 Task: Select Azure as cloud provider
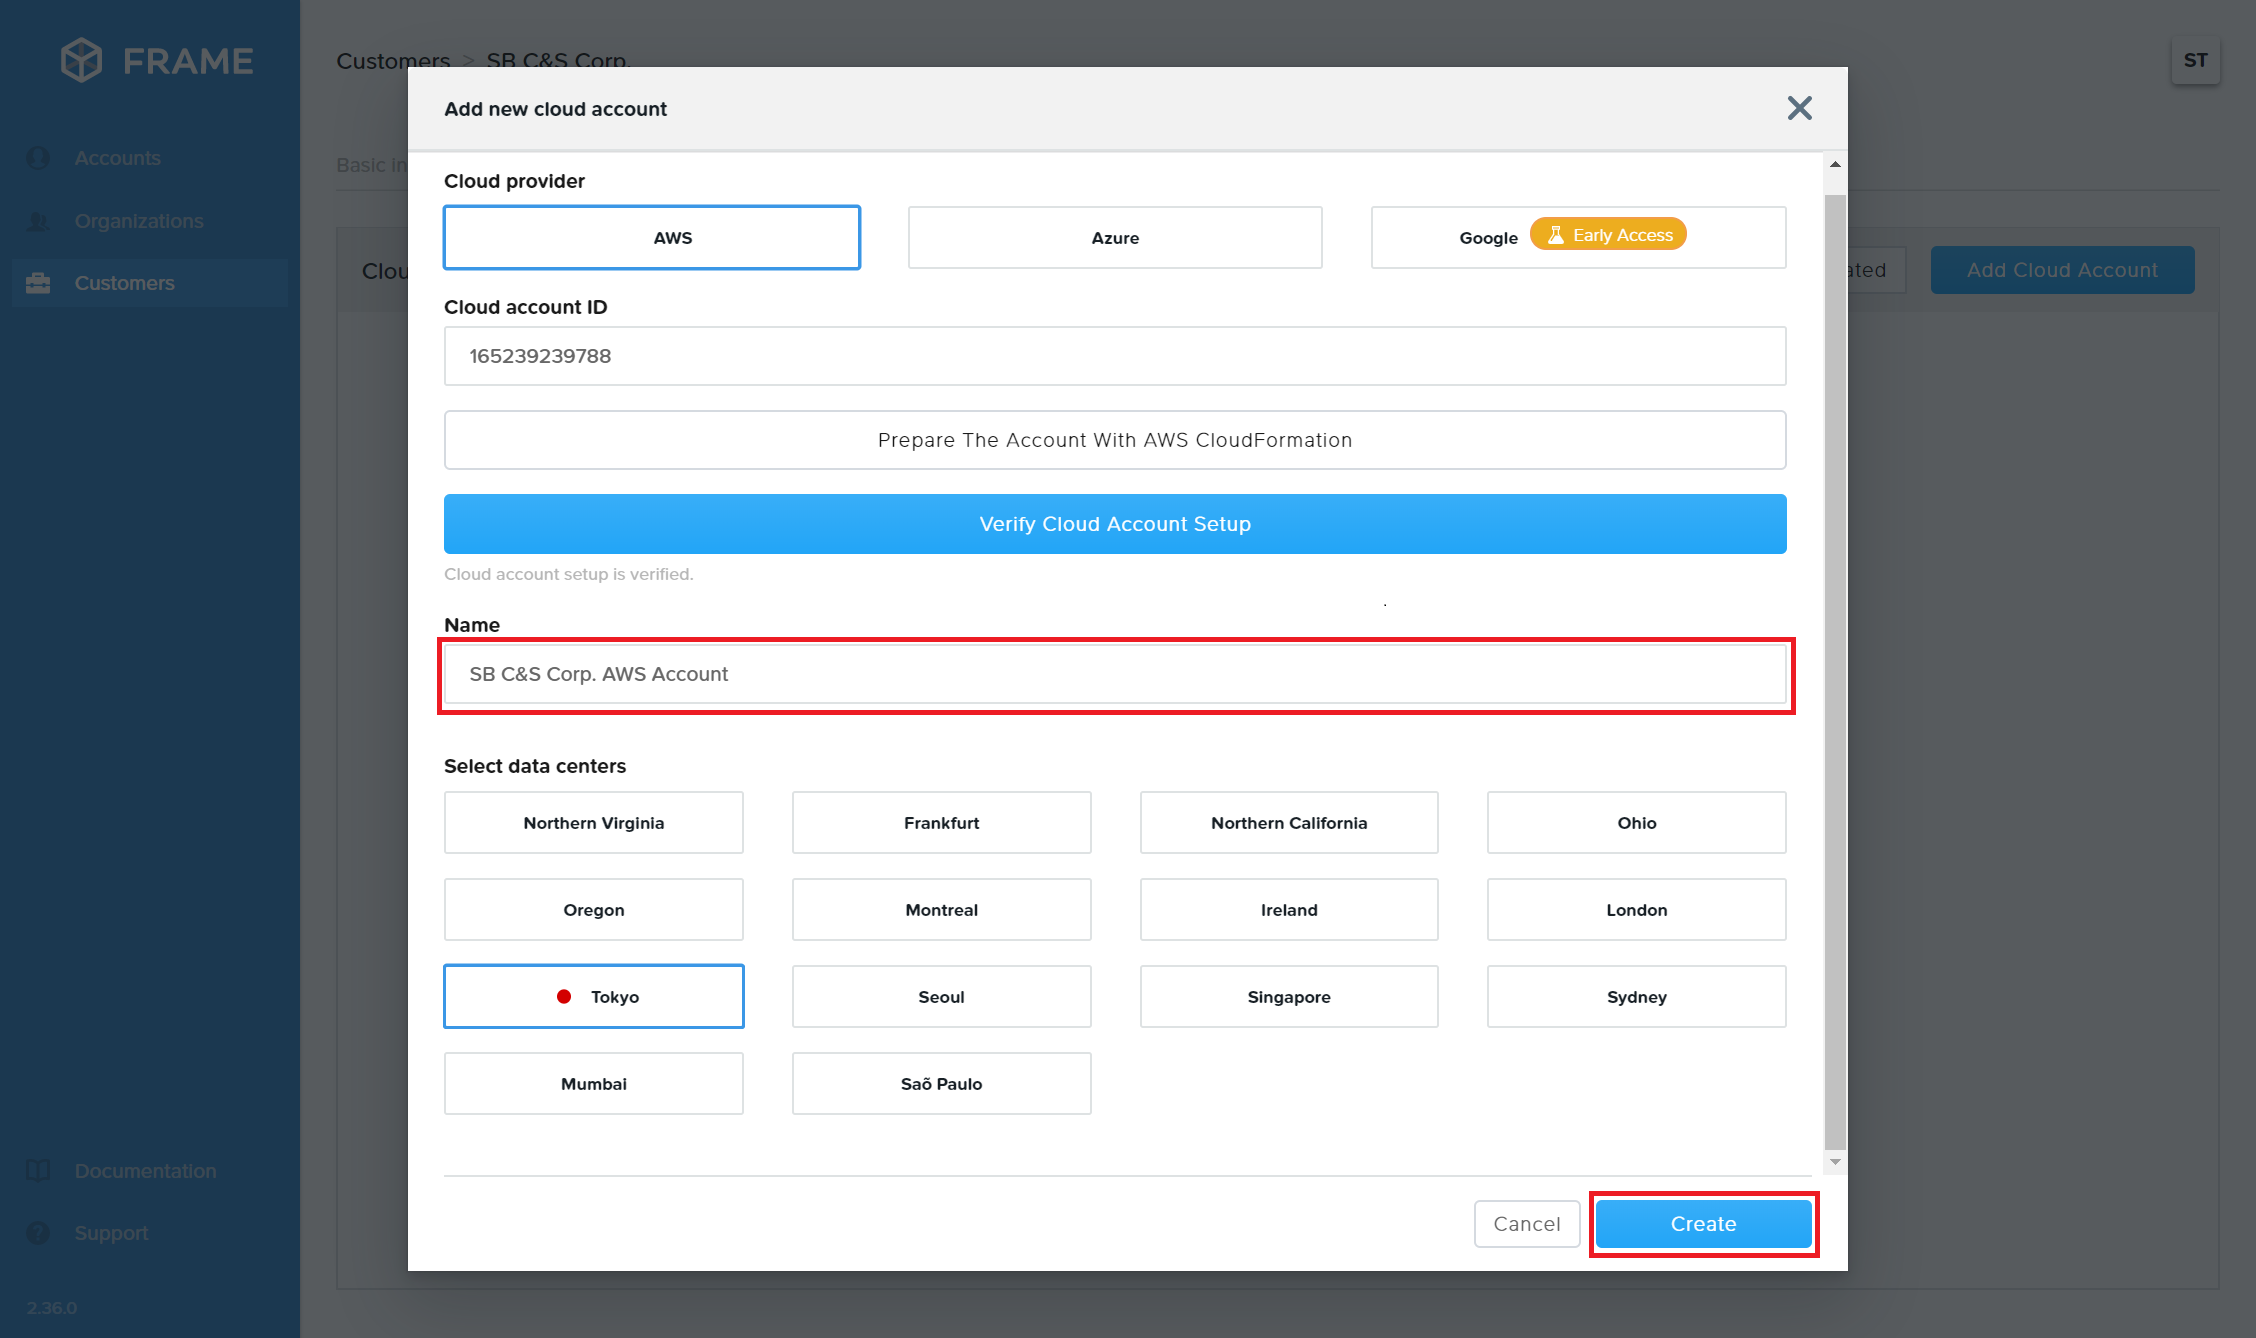click(1115, 238)
